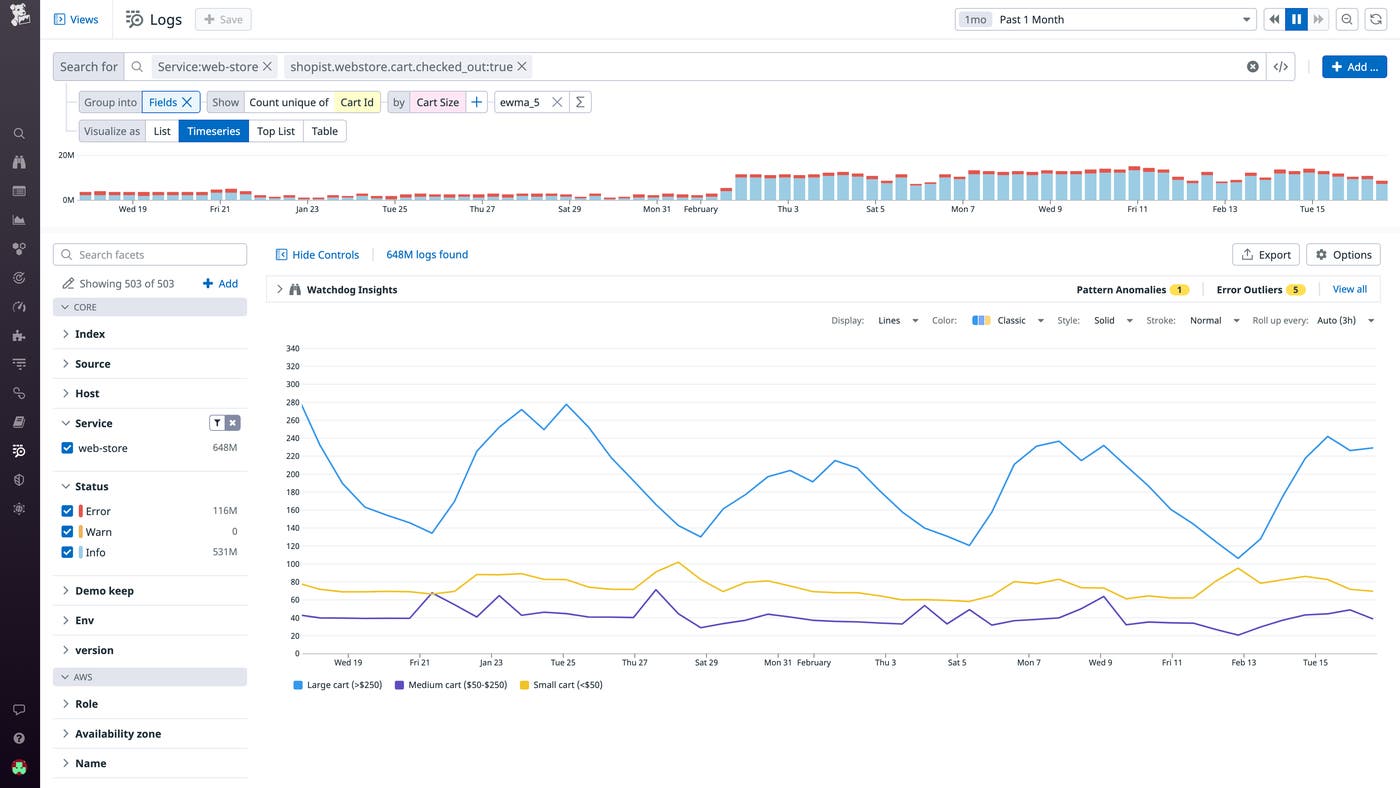Click the View all link for insights
Viewport: 1400px width, 788px height.
point(1349,288)
